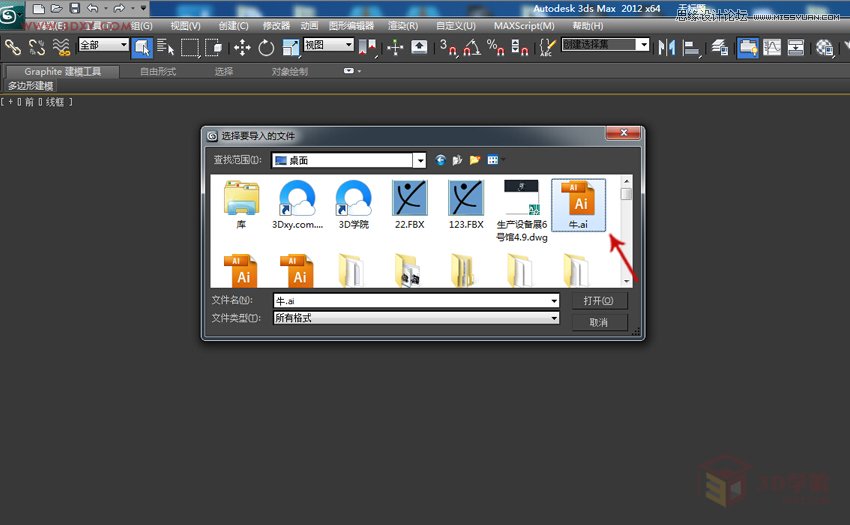Toggle Angle Snap
This screenshot has width=850, height=525.
click(472, 48)
